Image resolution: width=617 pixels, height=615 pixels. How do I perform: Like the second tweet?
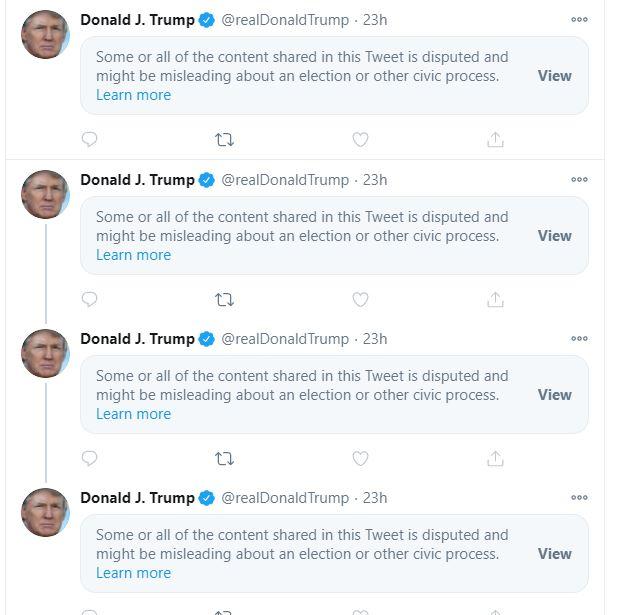tap(361, 299)
